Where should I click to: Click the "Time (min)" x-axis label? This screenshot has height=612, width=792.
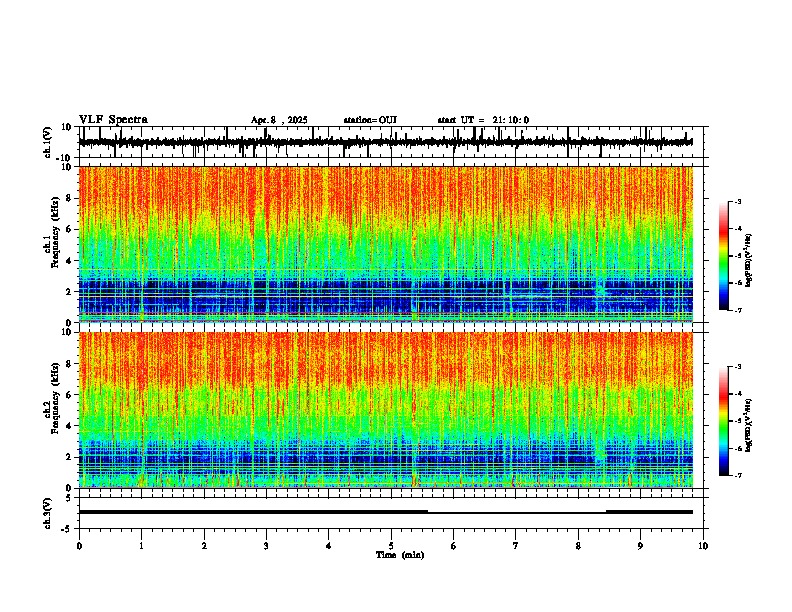[400, 555]
